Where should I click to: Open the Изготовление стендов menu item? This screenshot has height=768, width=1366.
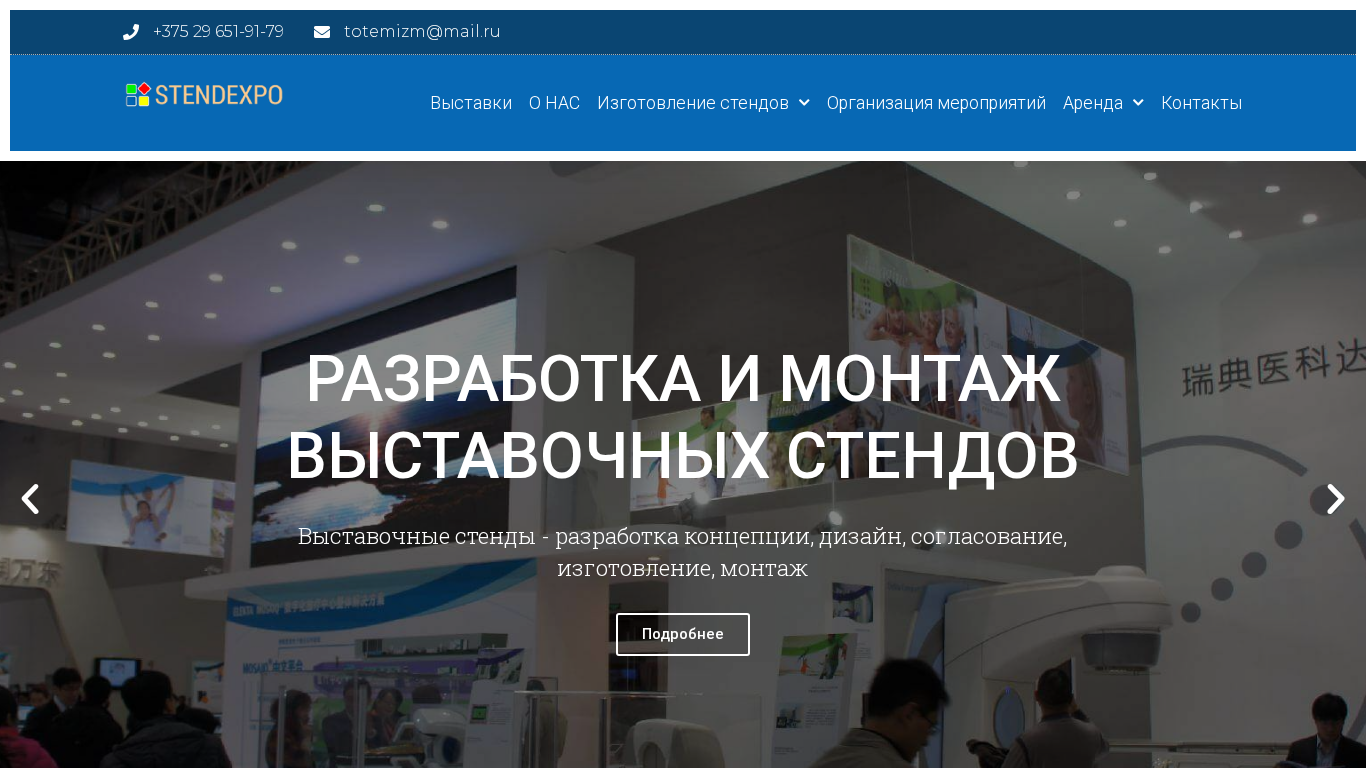pyautogui.click(x=693, y=103)
